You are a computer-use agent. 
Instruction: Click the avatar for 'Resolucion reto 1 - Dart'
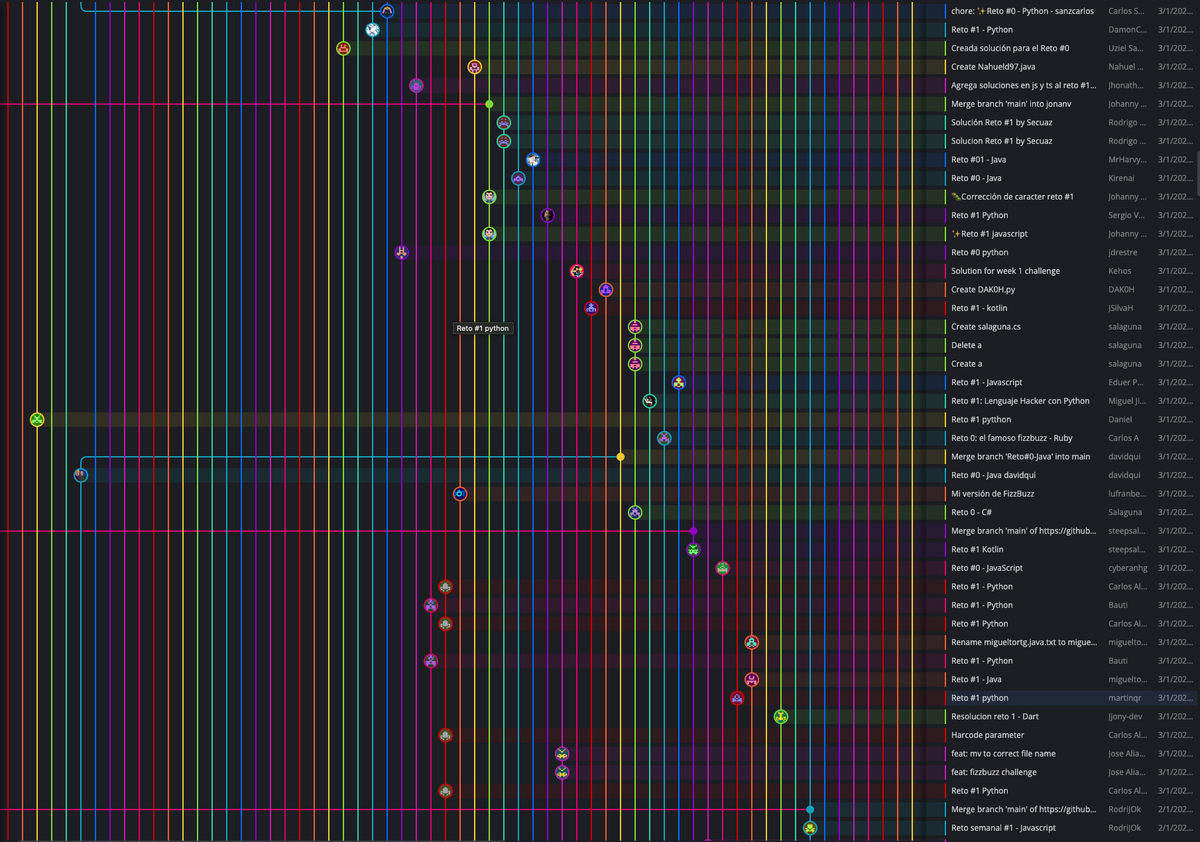tap(781, 716)
